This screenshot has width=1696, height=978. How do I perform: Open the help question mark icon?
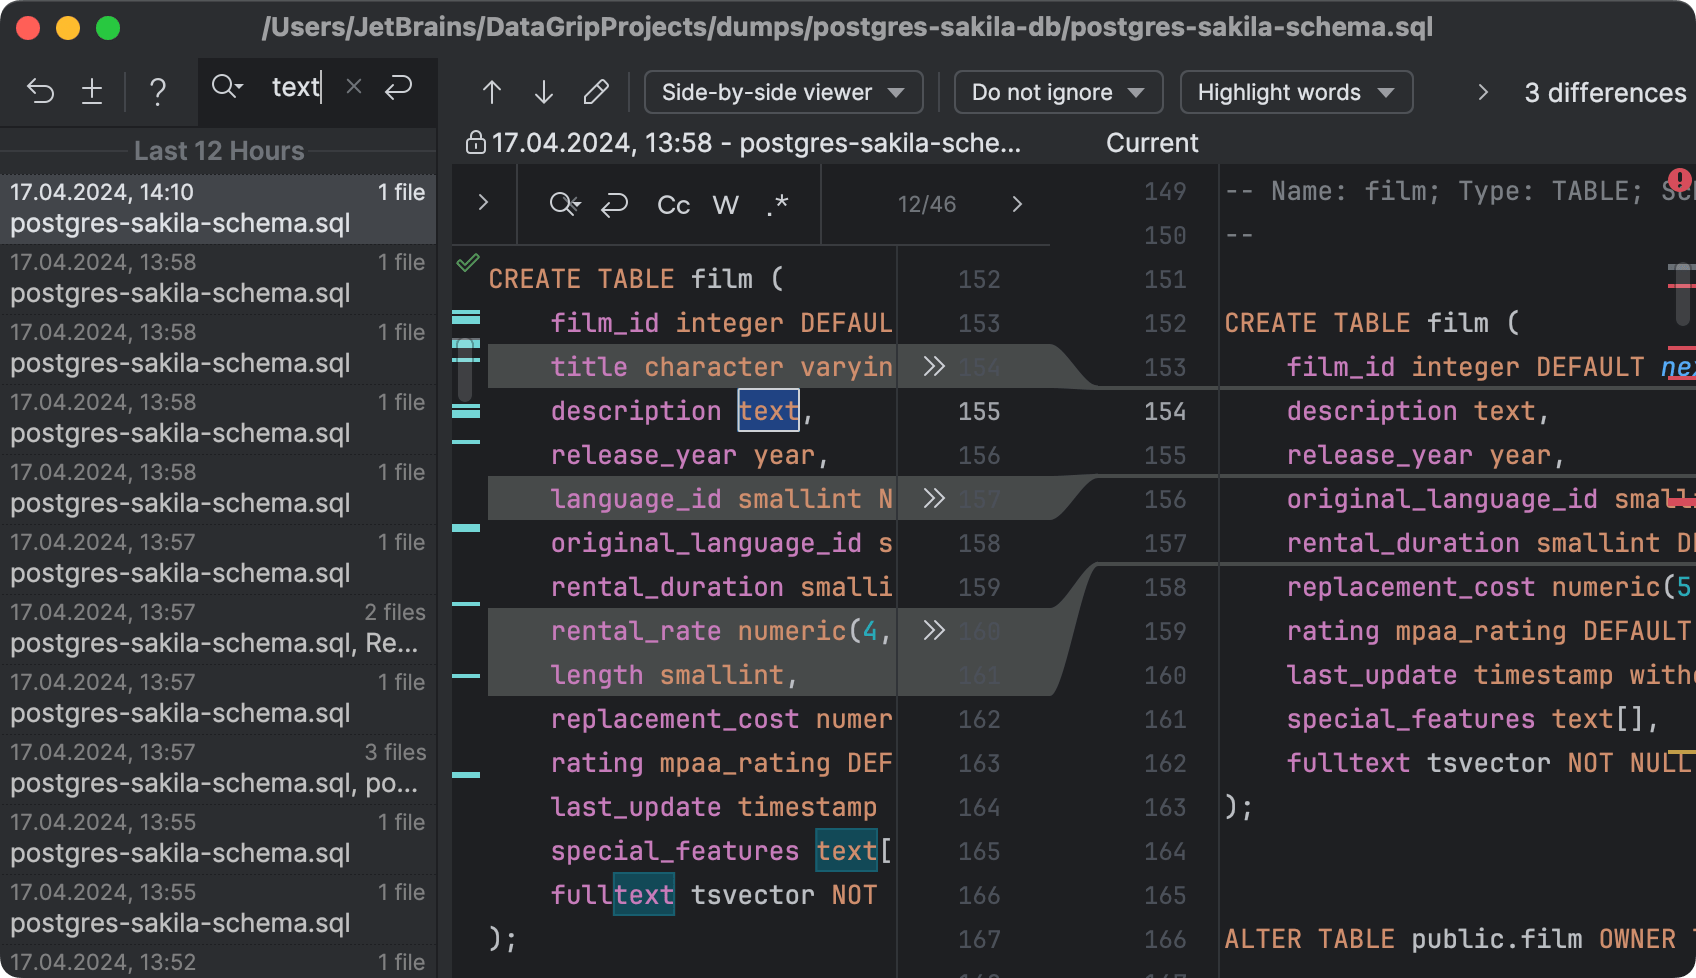pyautogui.click(x=157, y=92)
